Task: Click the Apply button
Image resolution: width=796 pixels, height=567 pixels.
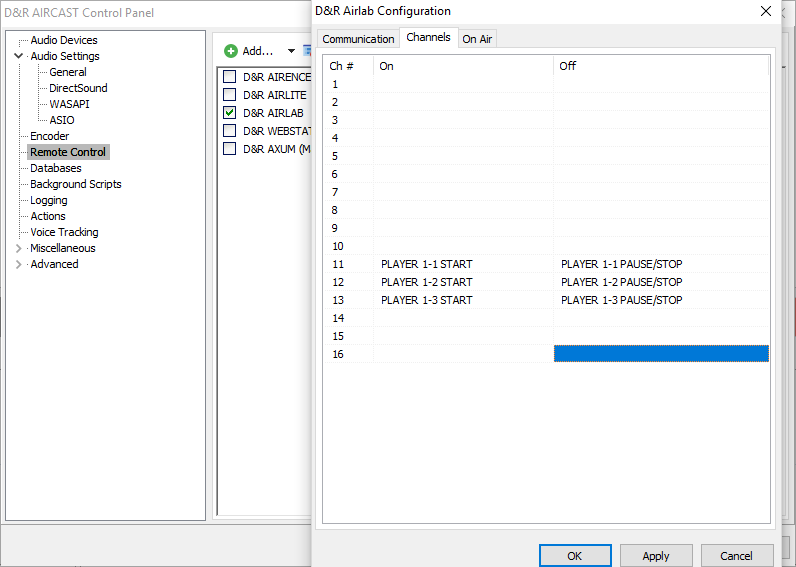Action: pyautogui.click(x=656, y=556)
